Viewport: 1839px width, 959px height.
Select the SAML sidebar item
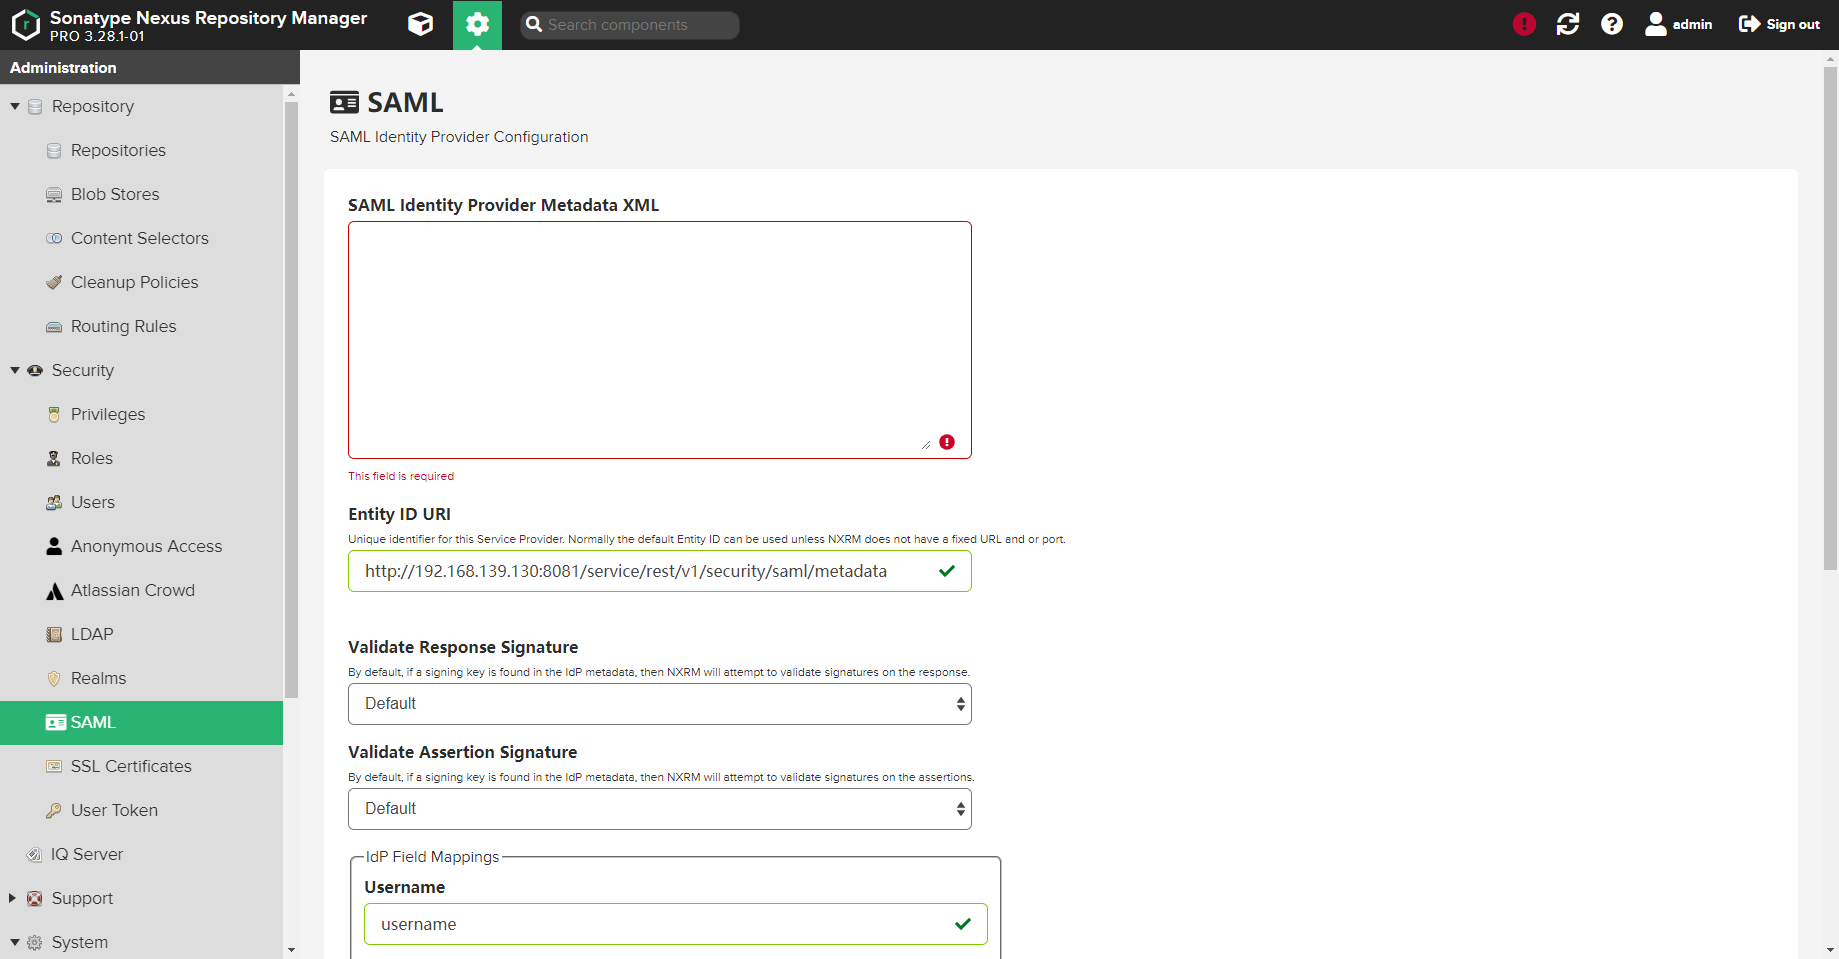coord(141,722)
